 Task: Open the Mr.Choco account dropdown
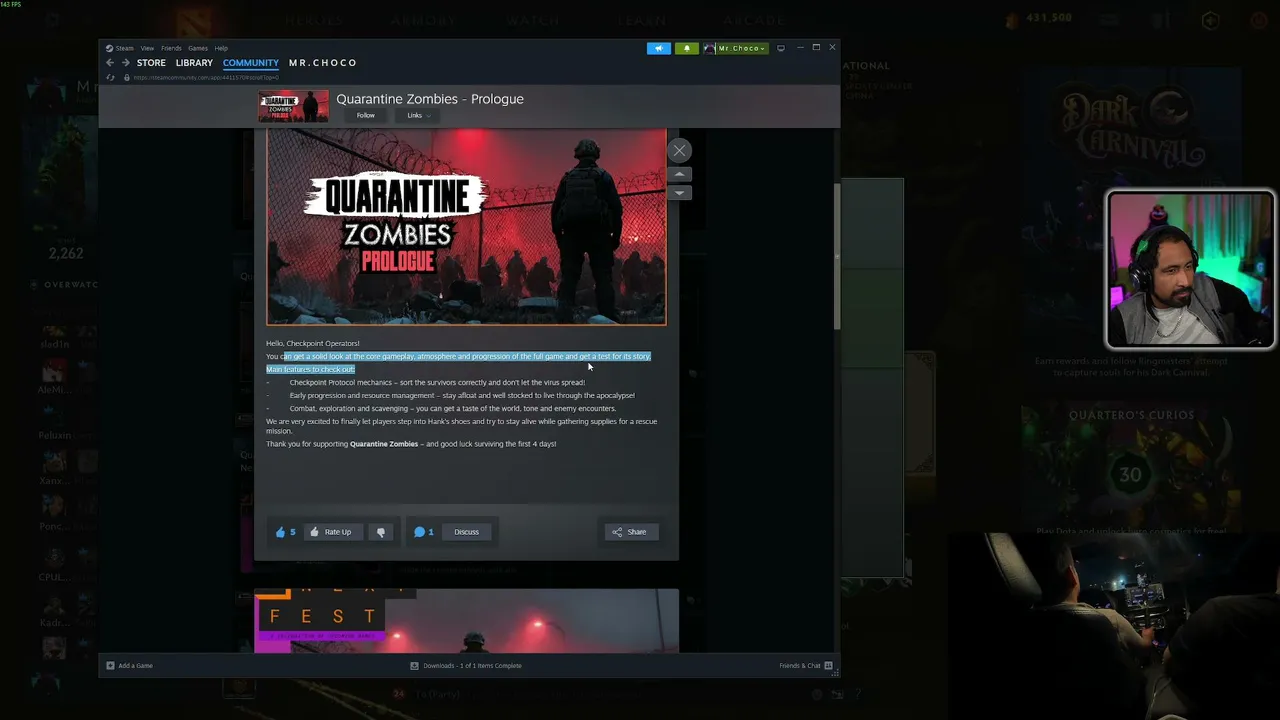(741, 48)
